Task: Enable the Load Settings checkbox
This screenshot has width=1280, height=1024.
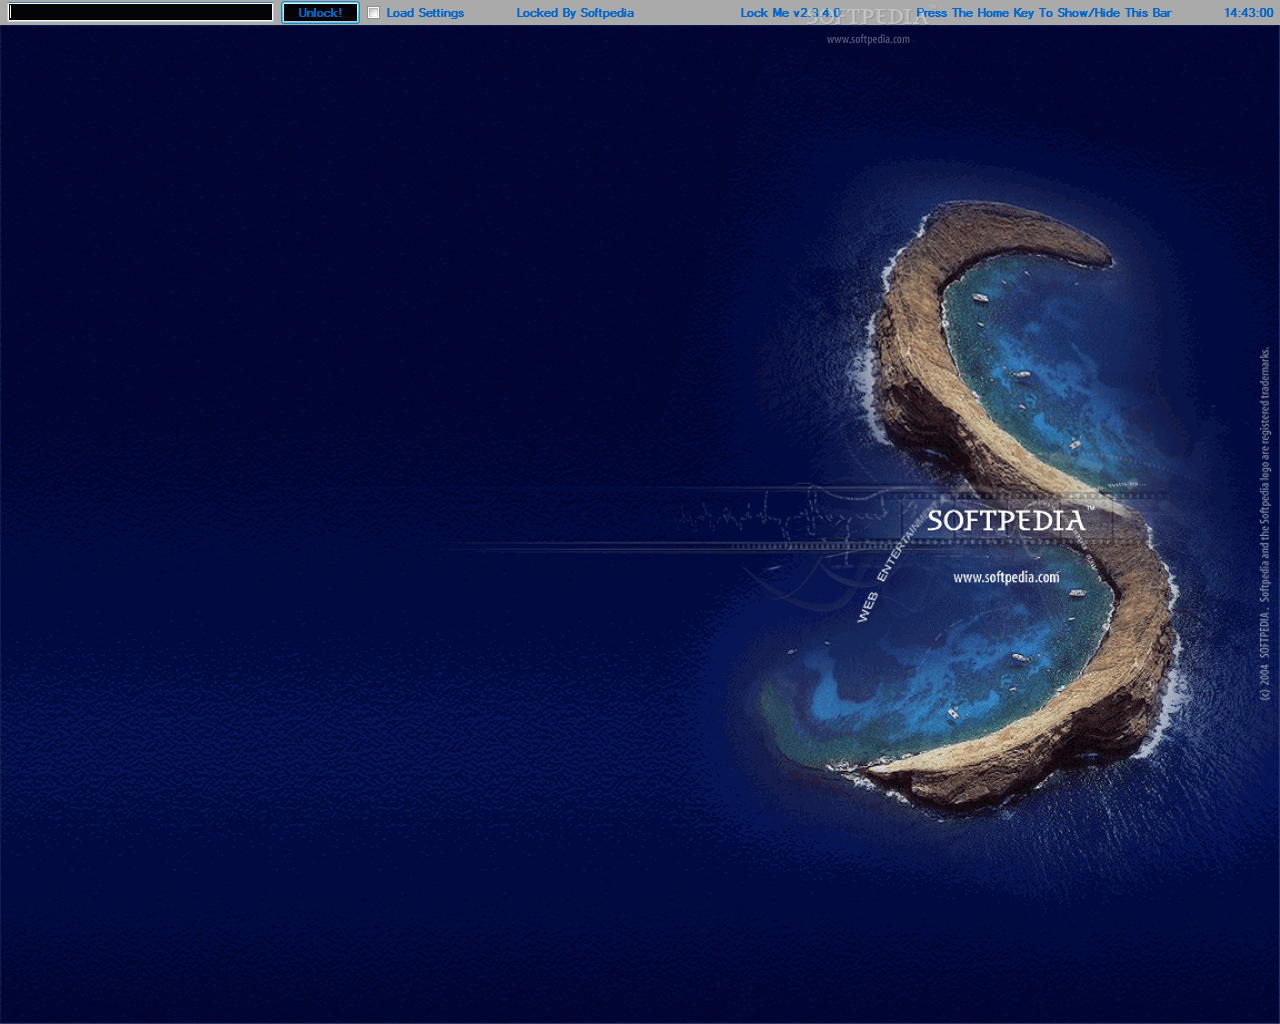Action: pos(373,13)
